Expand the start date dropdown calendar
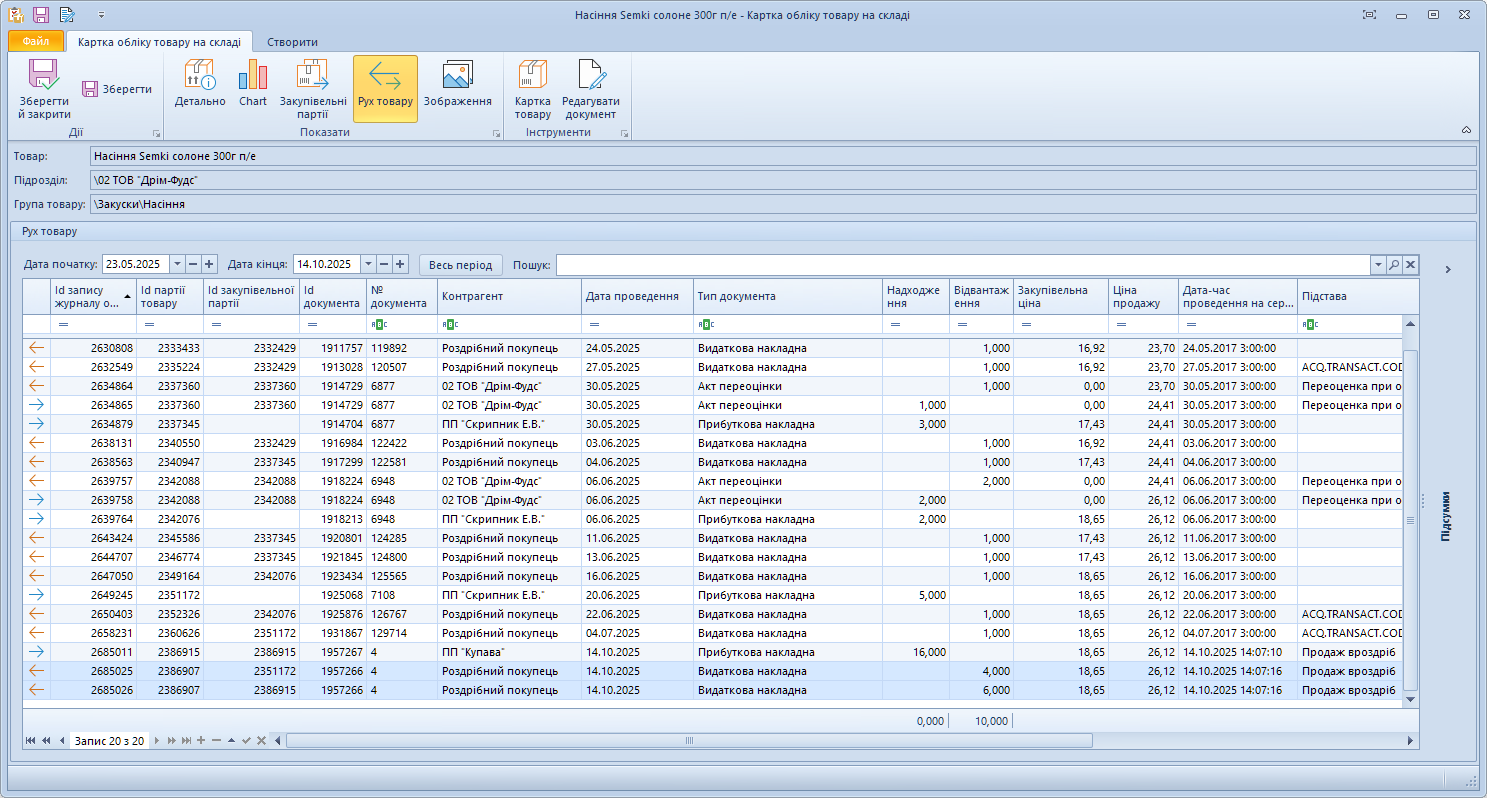Image resolution: width=1487 pixels, height=798 pixels. 177,264
